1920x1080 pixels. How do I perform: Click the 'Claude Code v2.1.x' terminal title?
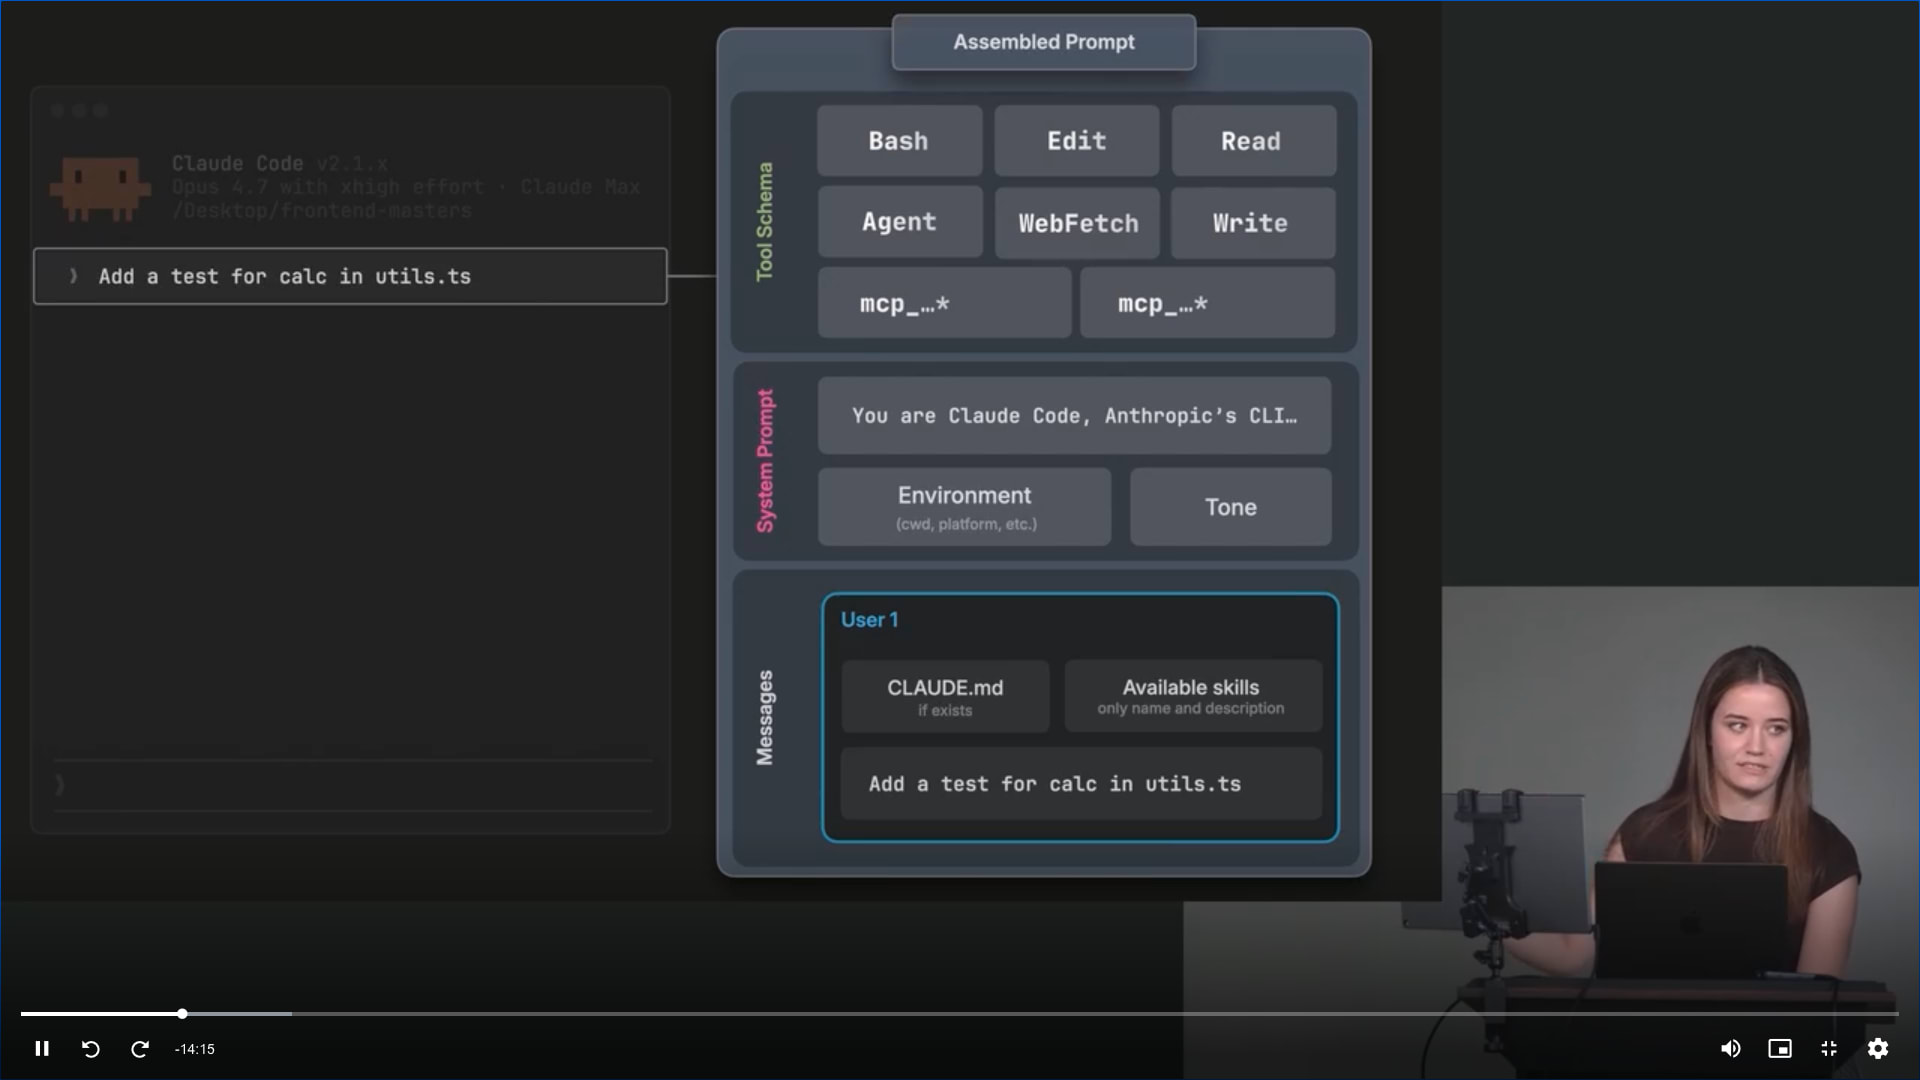pos(279,163)
